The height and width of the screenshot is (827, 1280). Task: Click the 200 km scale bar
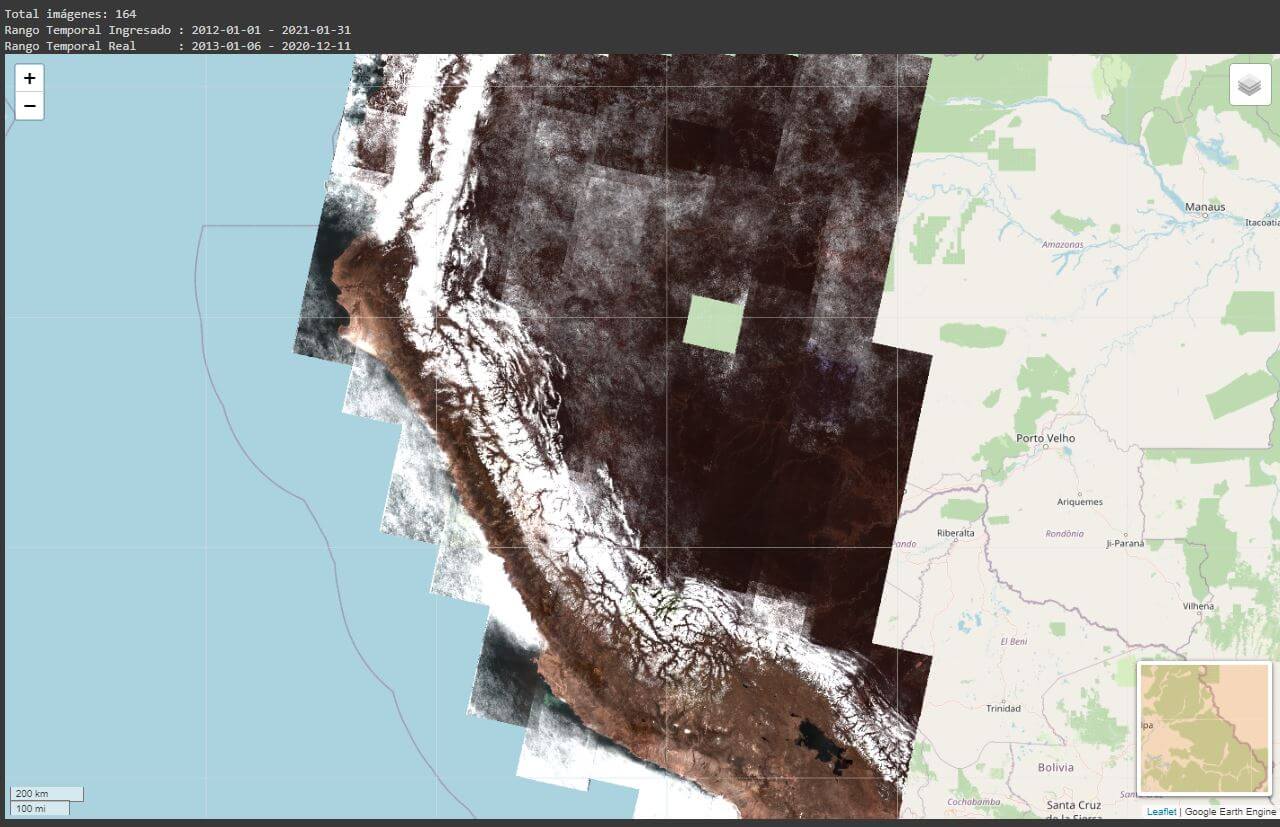46,793
